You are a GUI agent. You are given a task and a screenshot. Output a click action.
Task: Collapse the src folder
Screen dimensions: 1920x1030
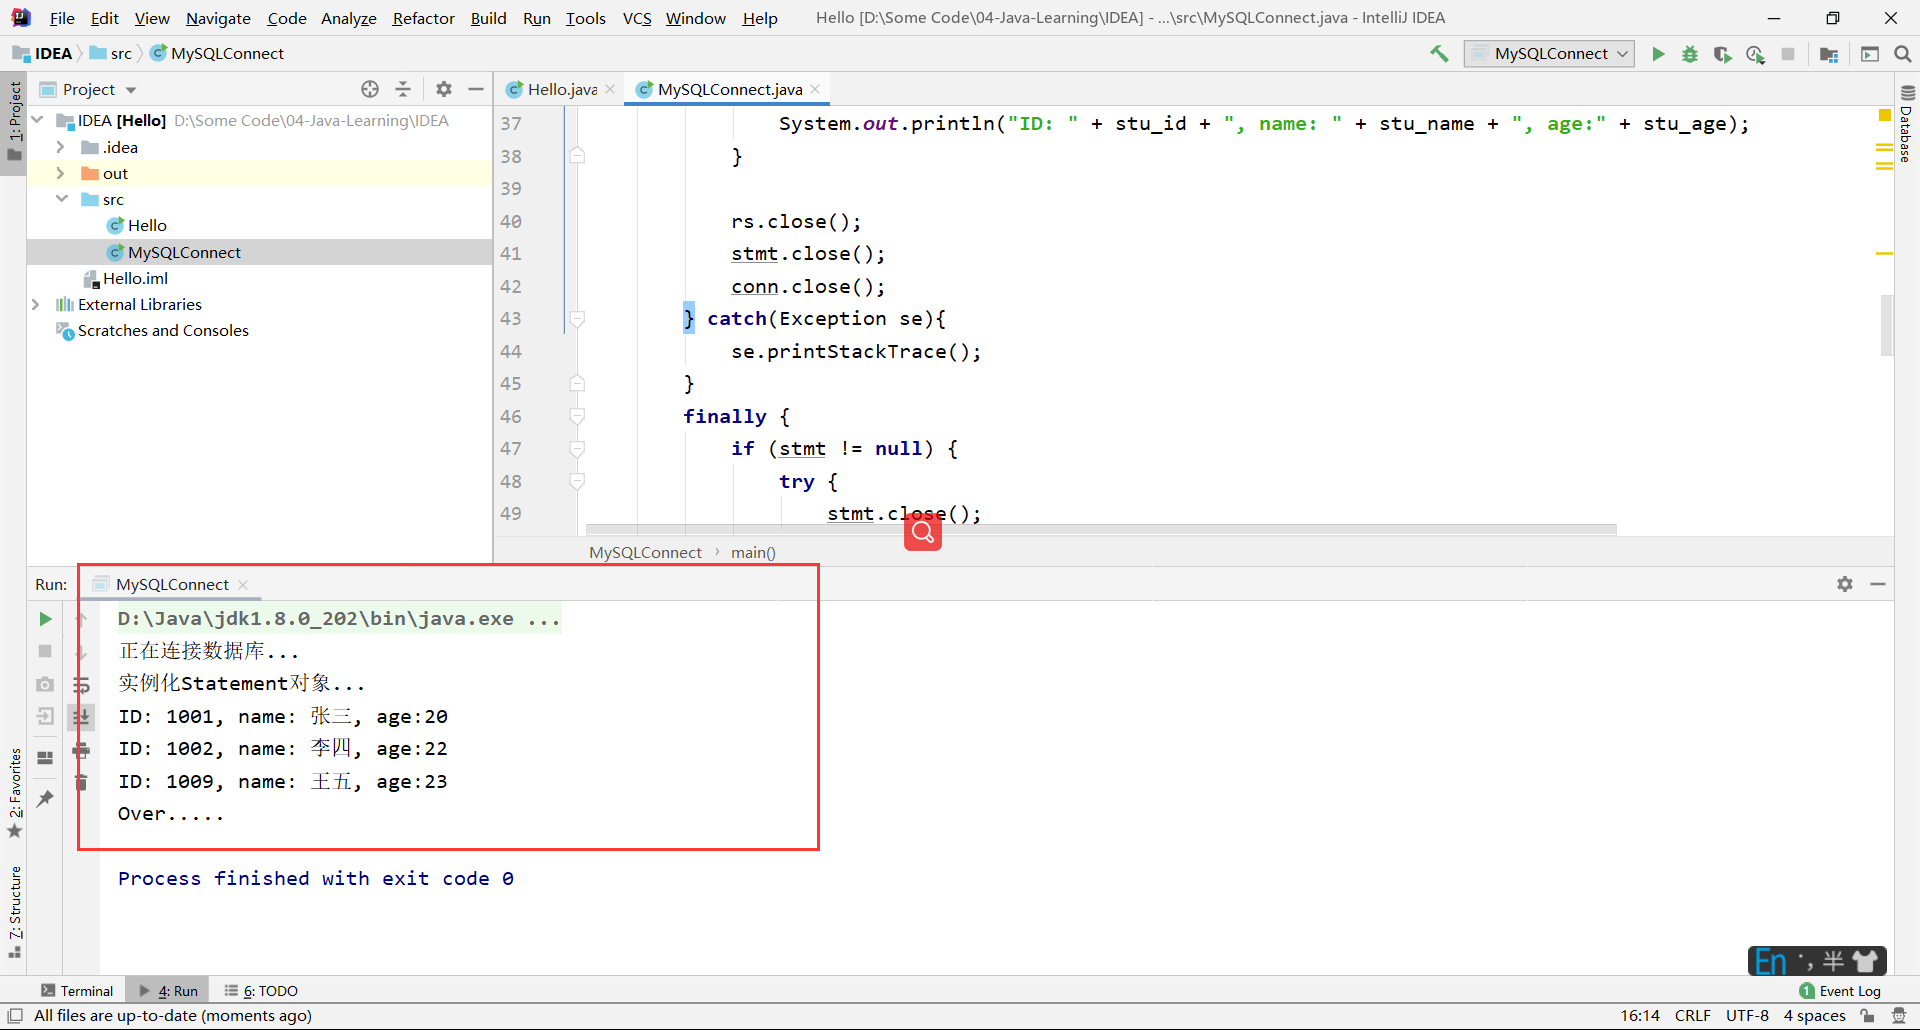(x=61, y=199)
